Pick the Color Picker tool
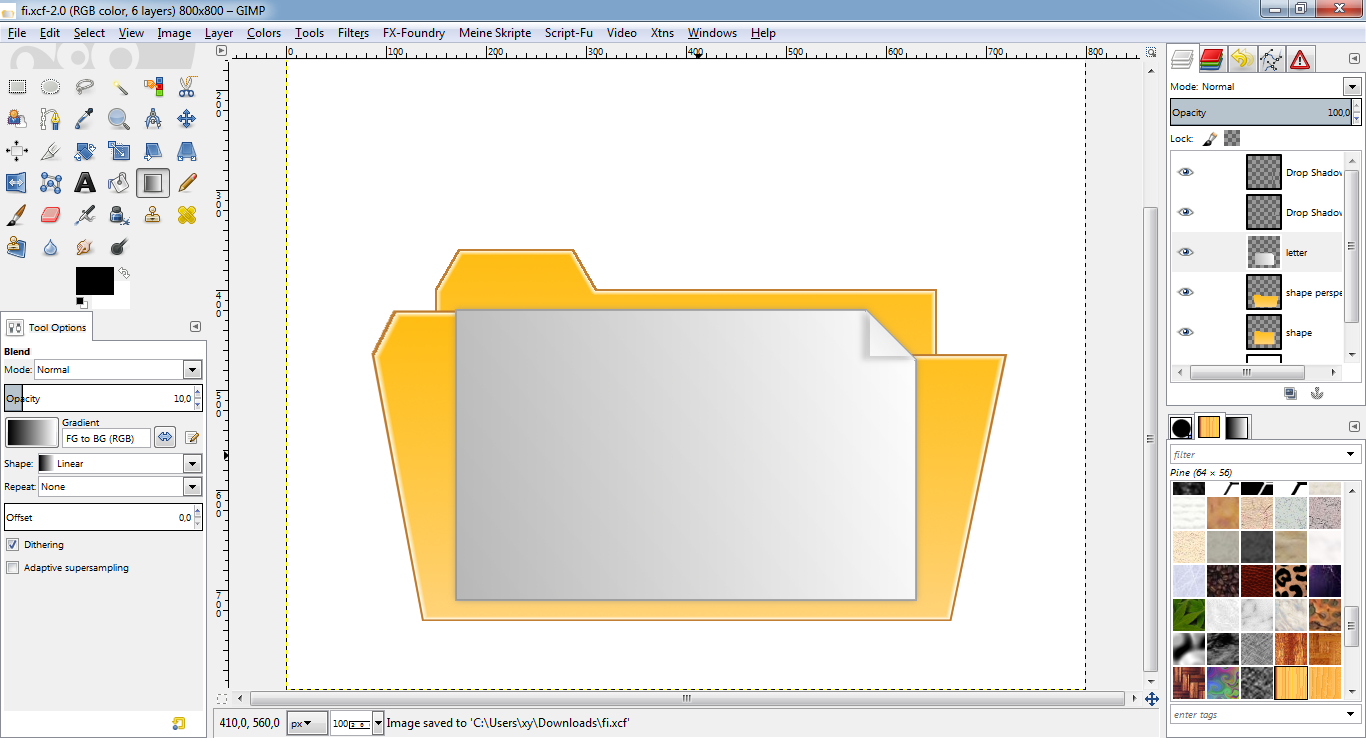1366x738 pixels. coord(84,118)
